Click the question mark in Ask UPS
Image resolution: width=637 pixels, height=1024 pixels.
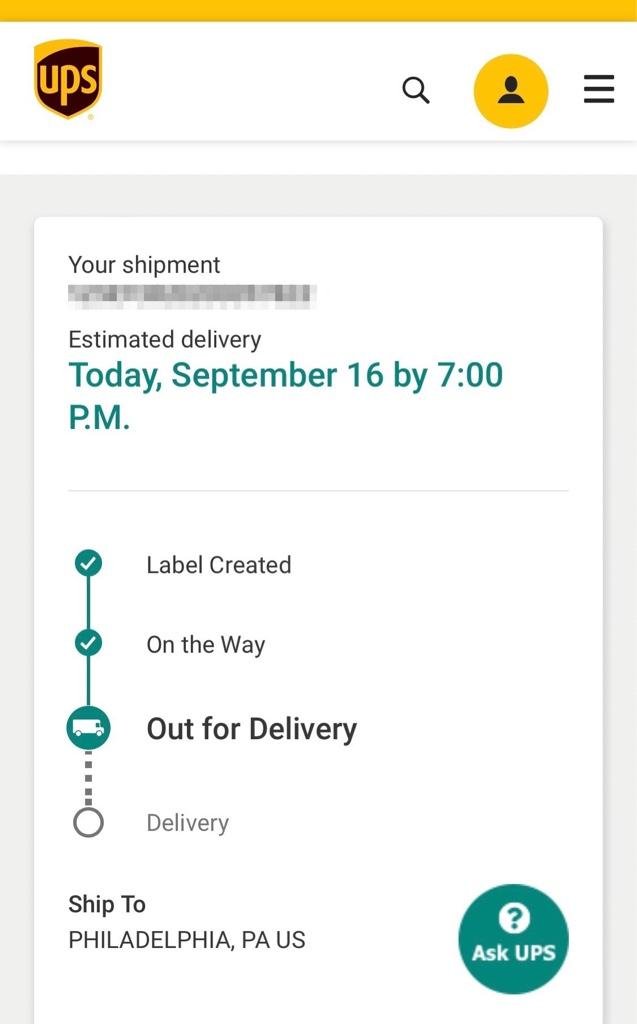pyautogui.click(x=514, y=918)
